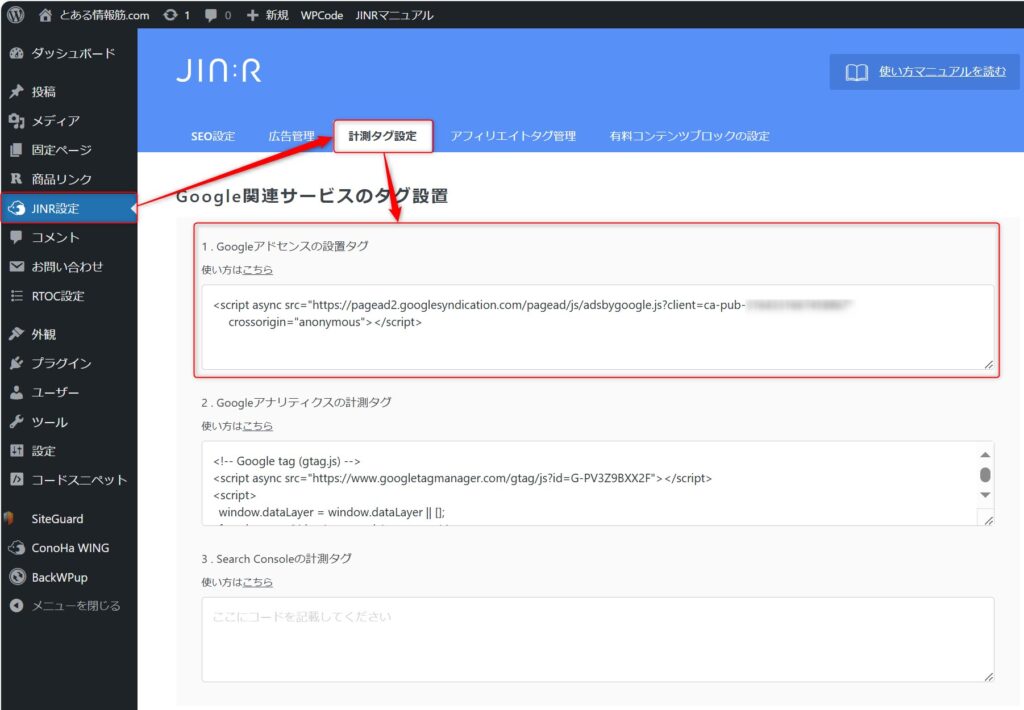This screenshot has height=710, width=1024.
Task: Click the SiteGuard shield icon
Action: click(9, 519)
